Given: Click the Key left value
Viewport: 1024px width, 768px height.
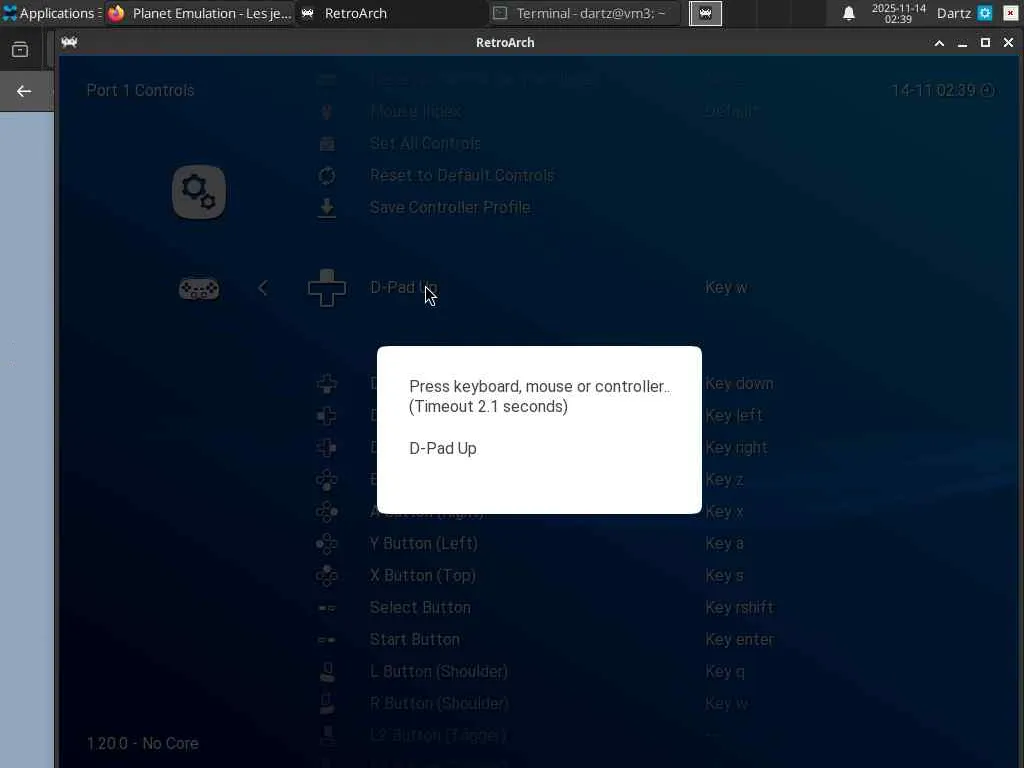Looking at the screenshot, I should tap(733, 415).
